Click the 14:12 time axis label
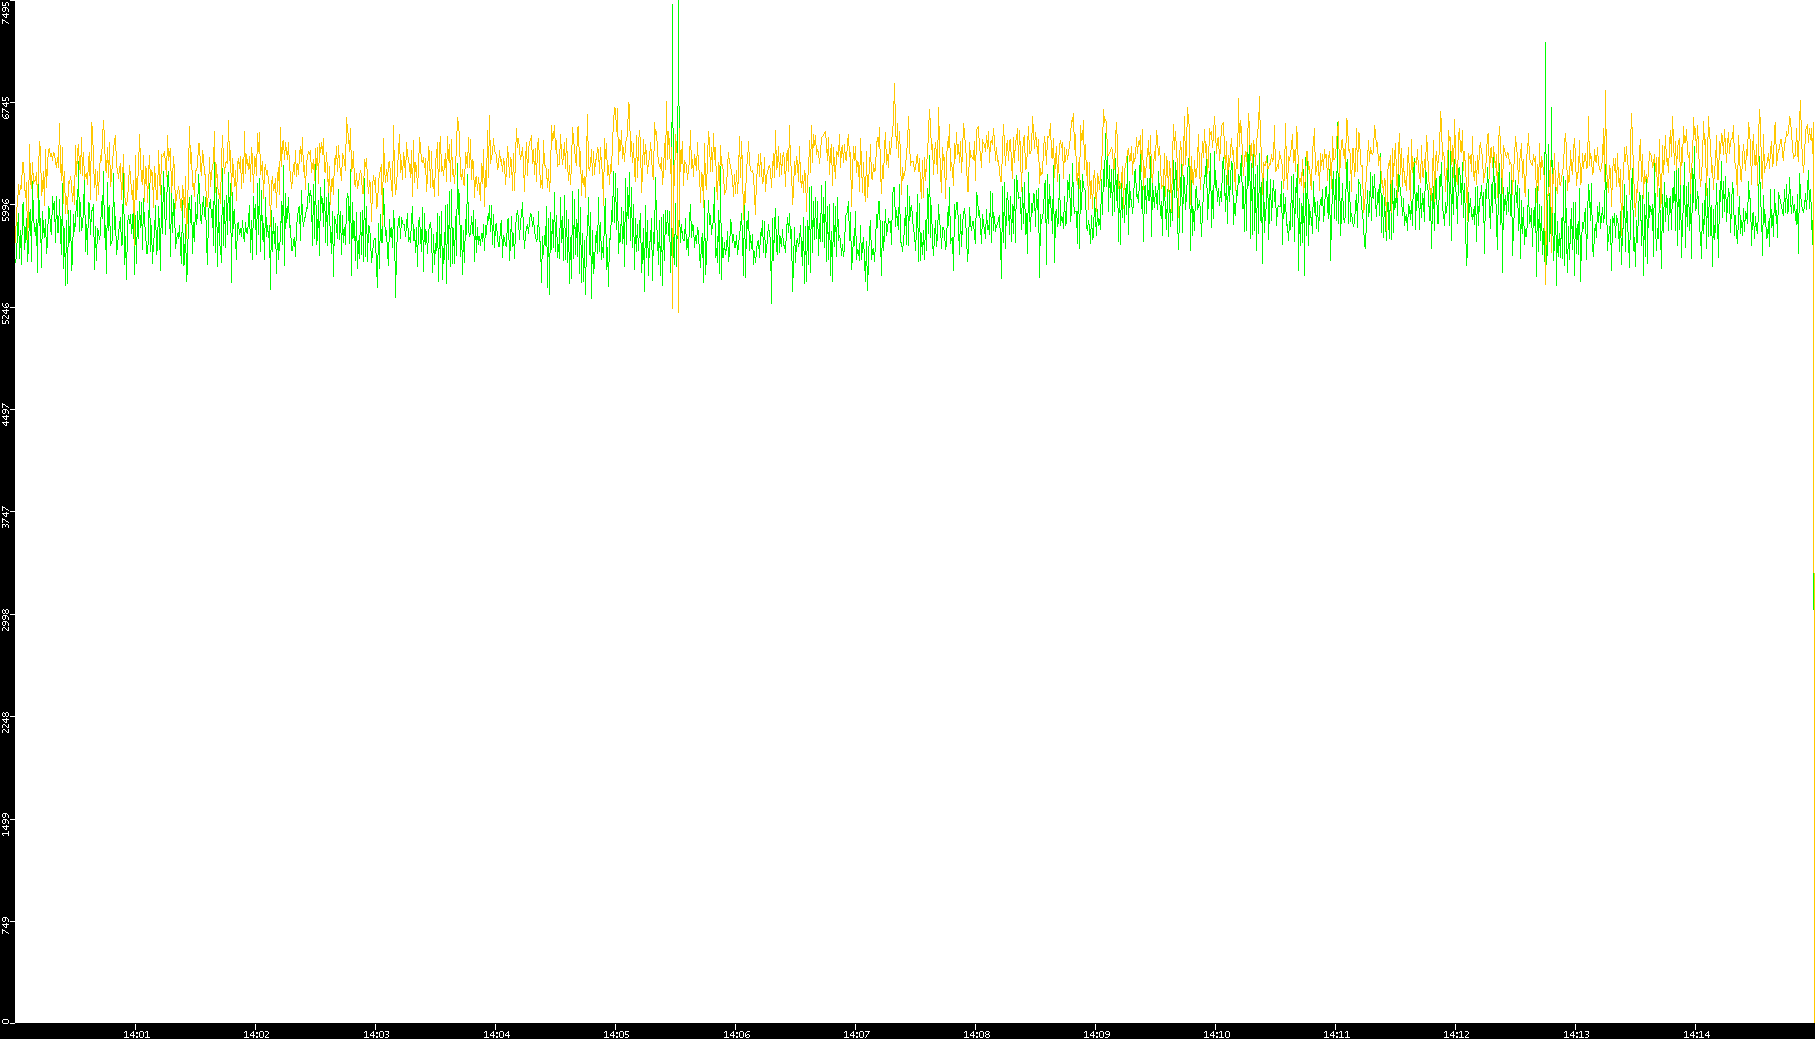This screenshot has height=1039, width=1815. pyautogui.click(x=1456, y=1033)
